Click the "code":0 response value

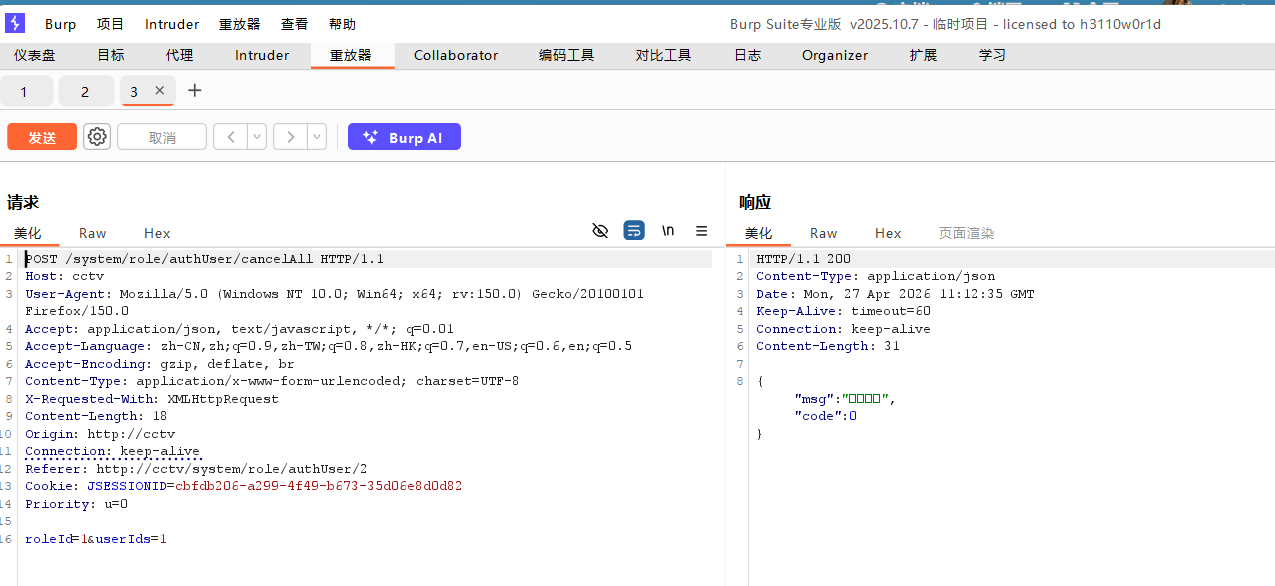tap(826, 416)
